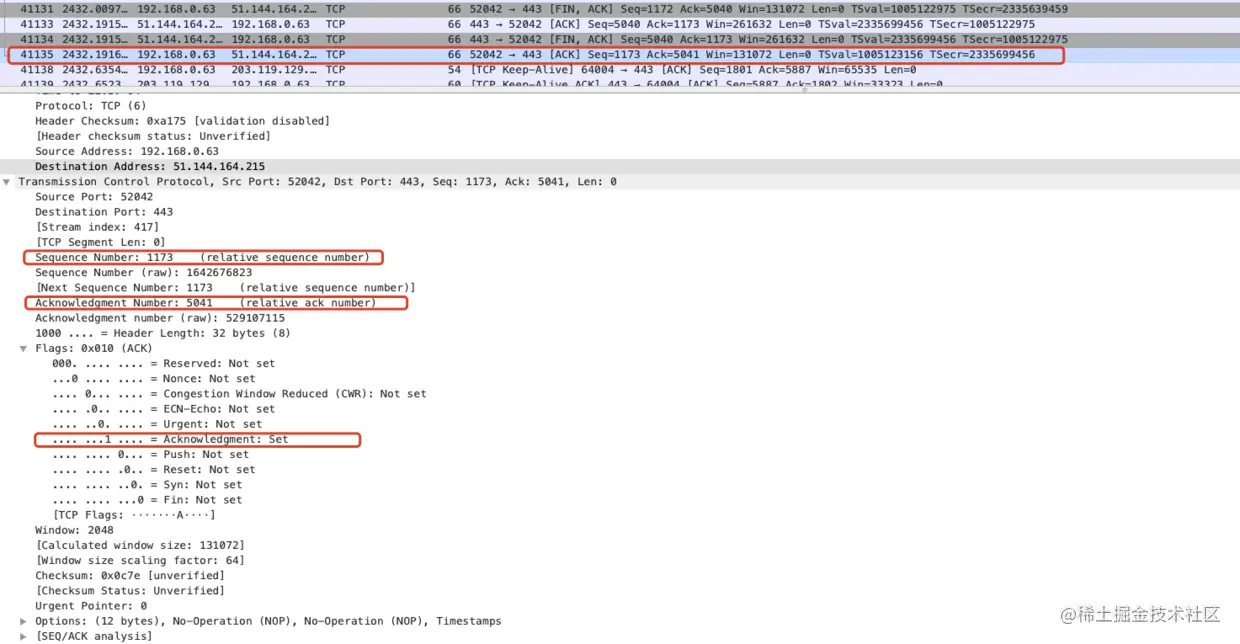Screen dimensions: 1240x644
Task: Select '[Header checksum status: Unverified]' line
Action: (153, 136)
